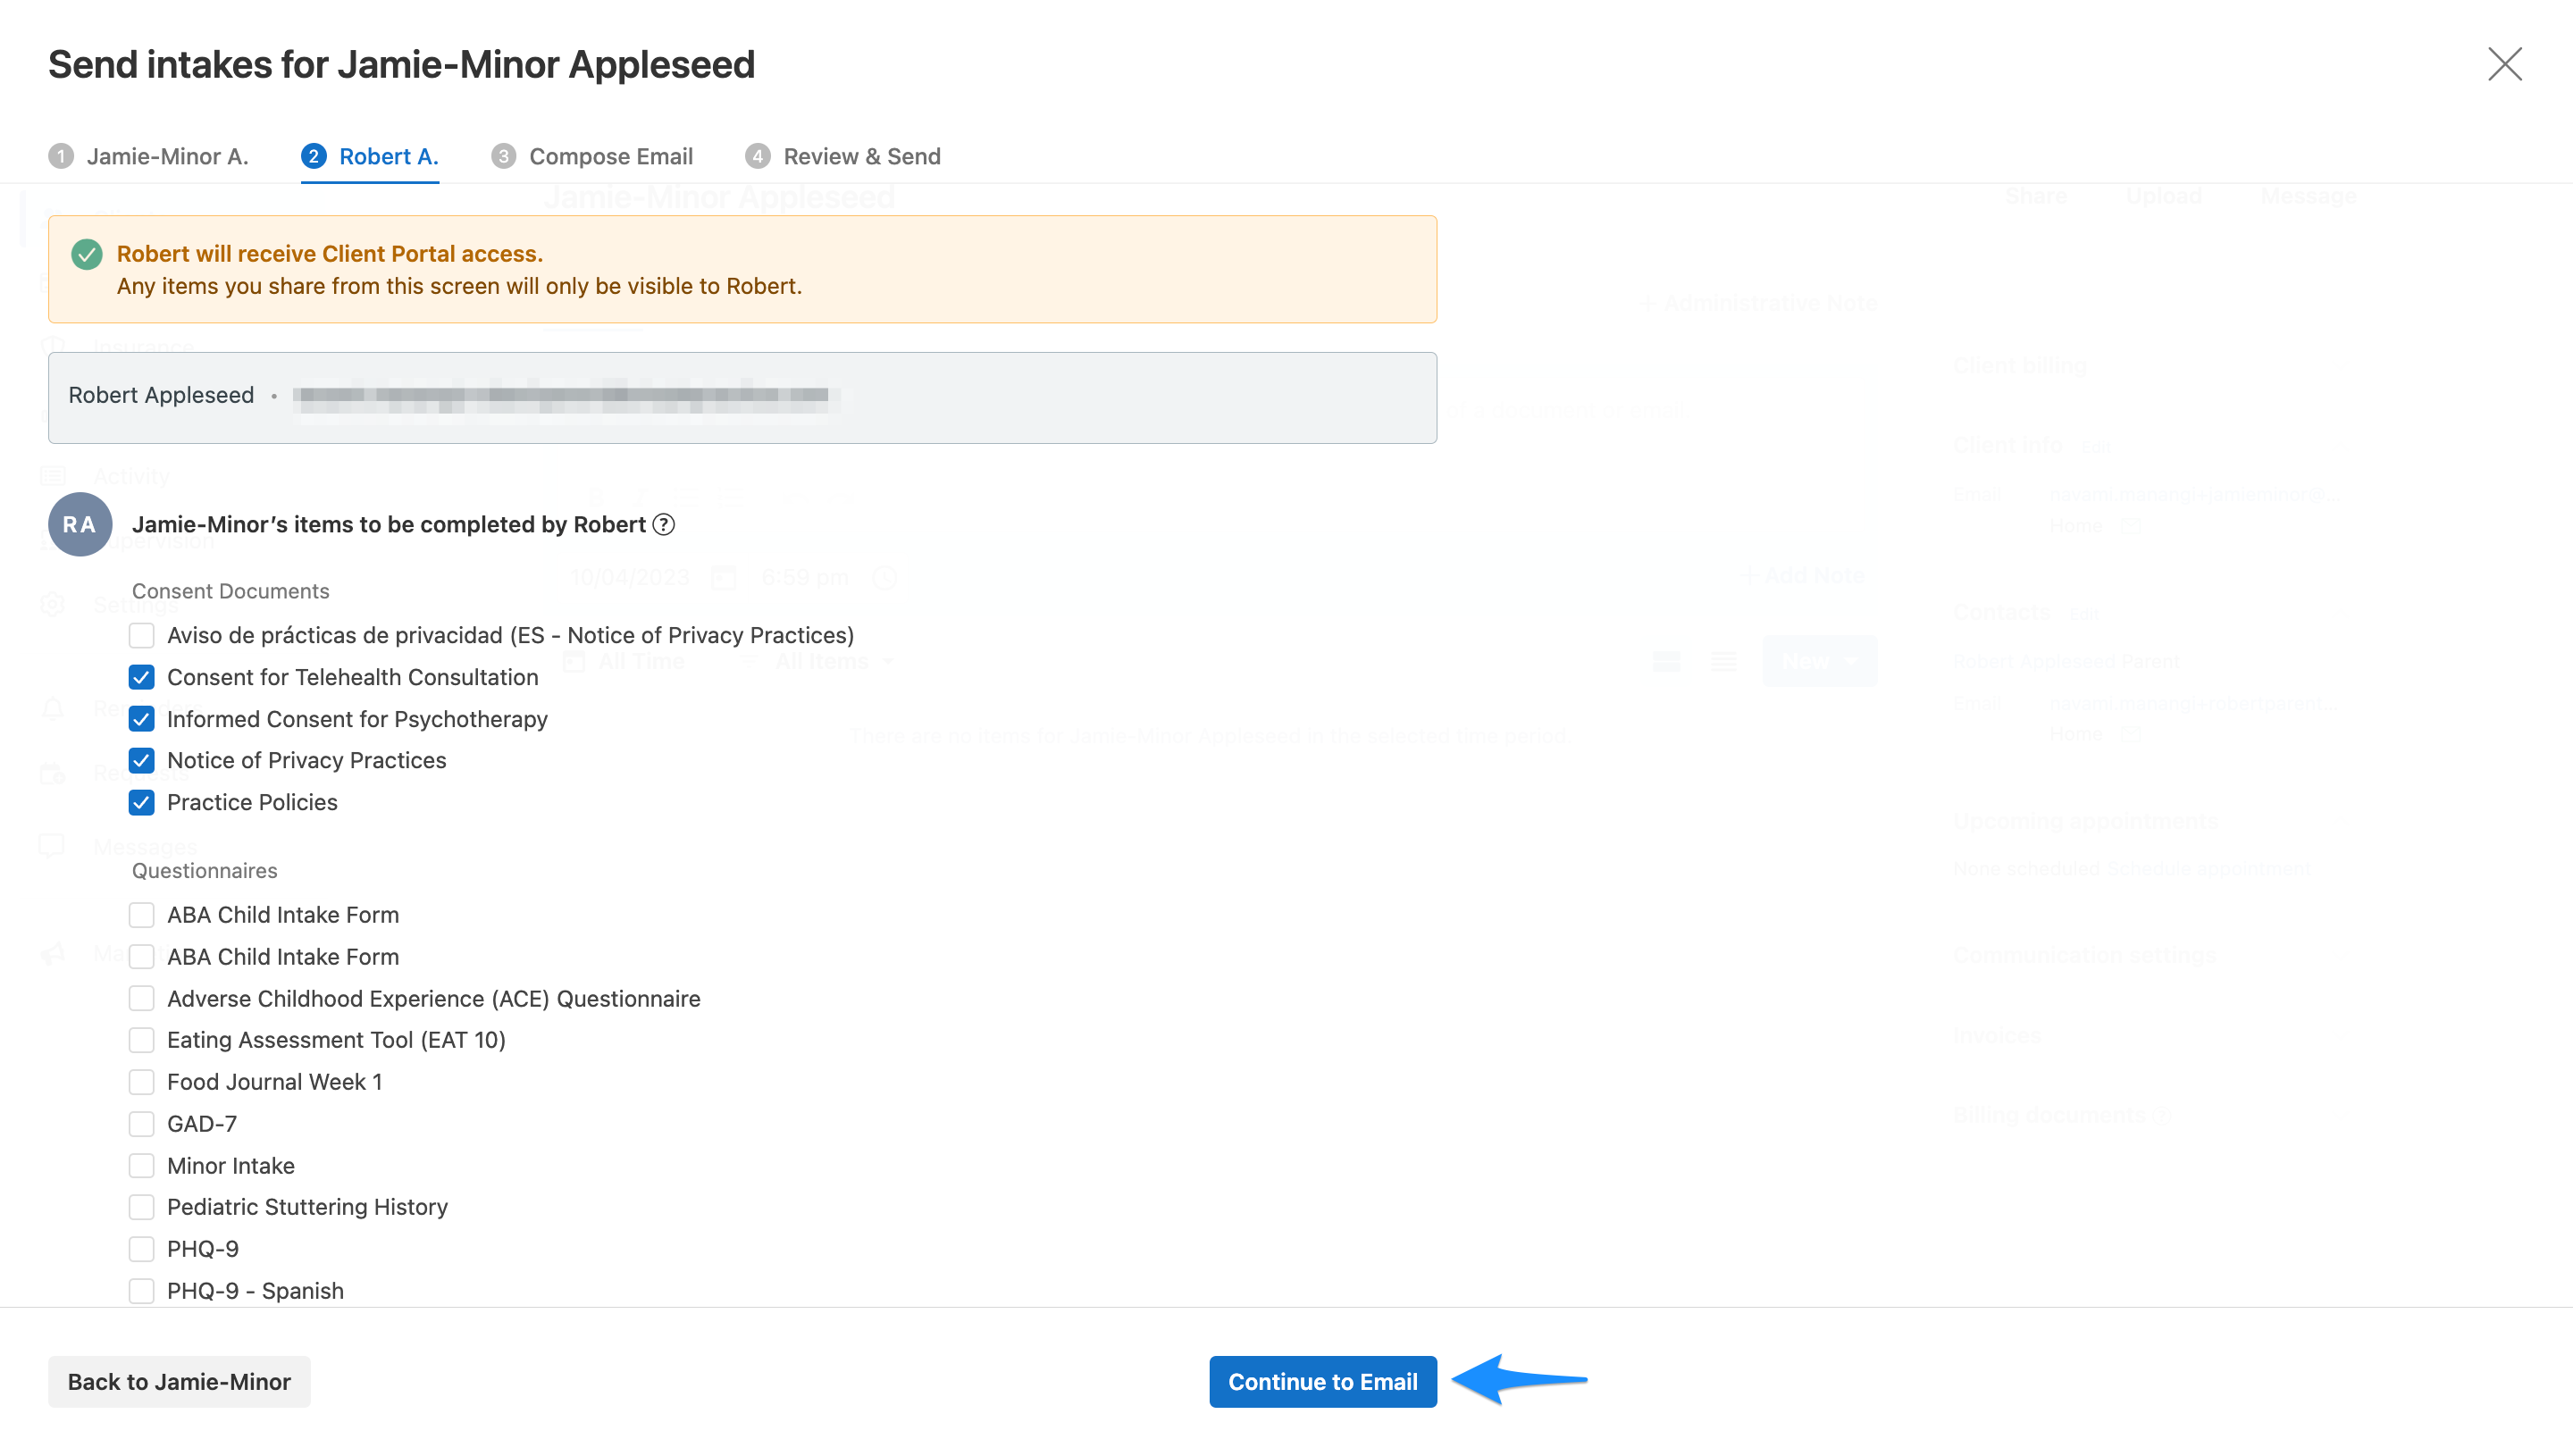Screen dimensions: 2573x1456
Task: Check PHQ-9 - Spanish questionnaire
Action: click(x=142, y=1291)
